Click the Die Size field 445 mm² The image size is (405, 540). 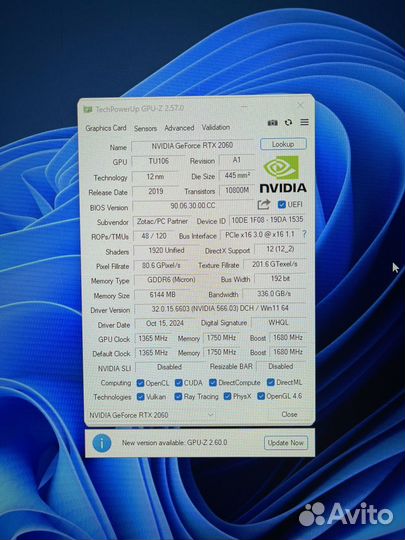(237, 176)
